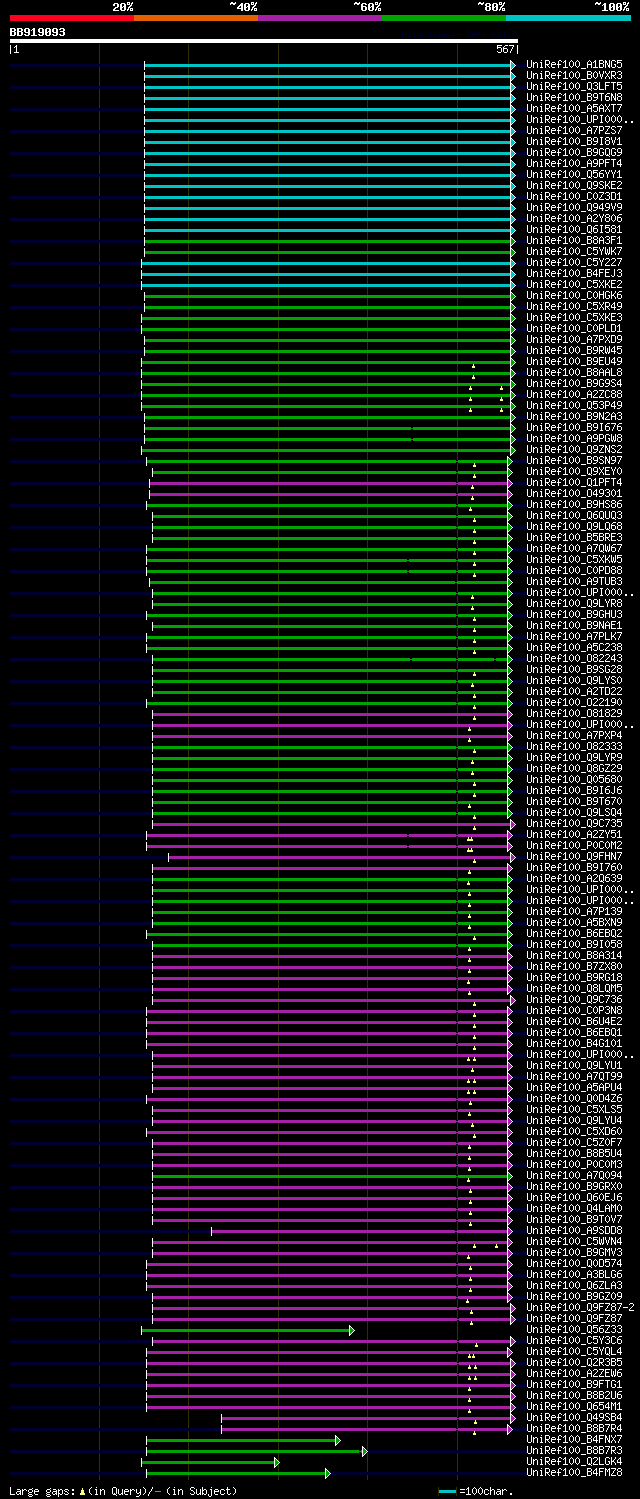Select hit label UniRef100_C0Z3D1
Viewport: 640px width, 1499px height.
[x=574, y=196]
